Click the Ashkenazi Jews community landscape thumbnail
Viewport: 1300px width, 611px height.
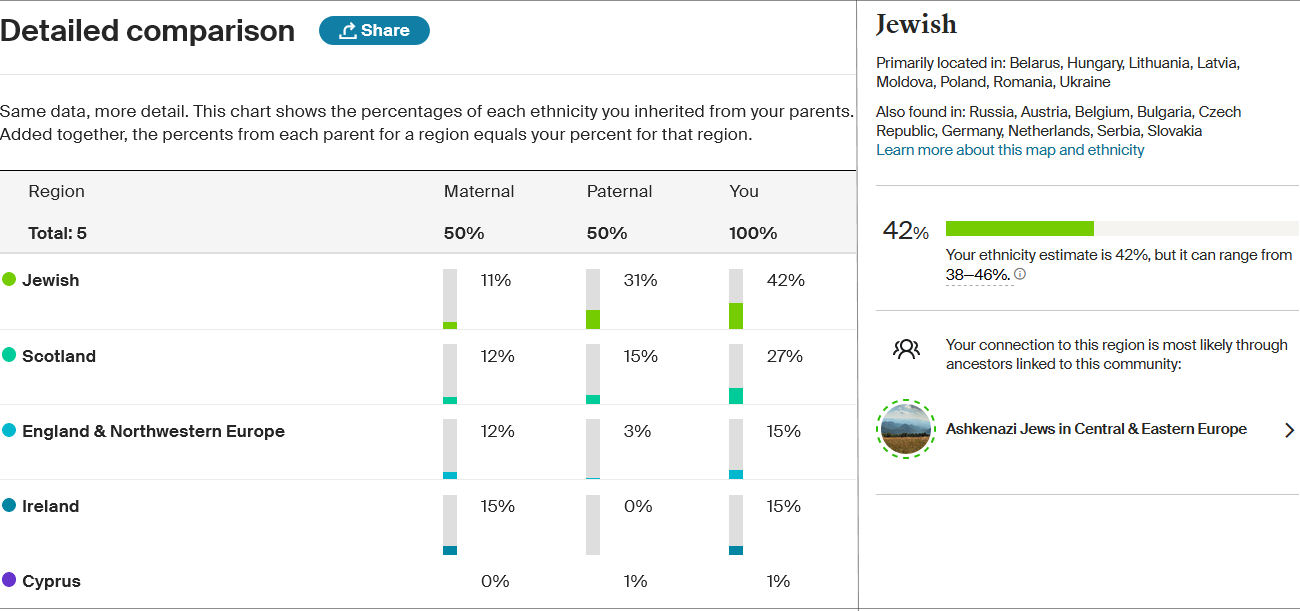click(x=905, y=429)
